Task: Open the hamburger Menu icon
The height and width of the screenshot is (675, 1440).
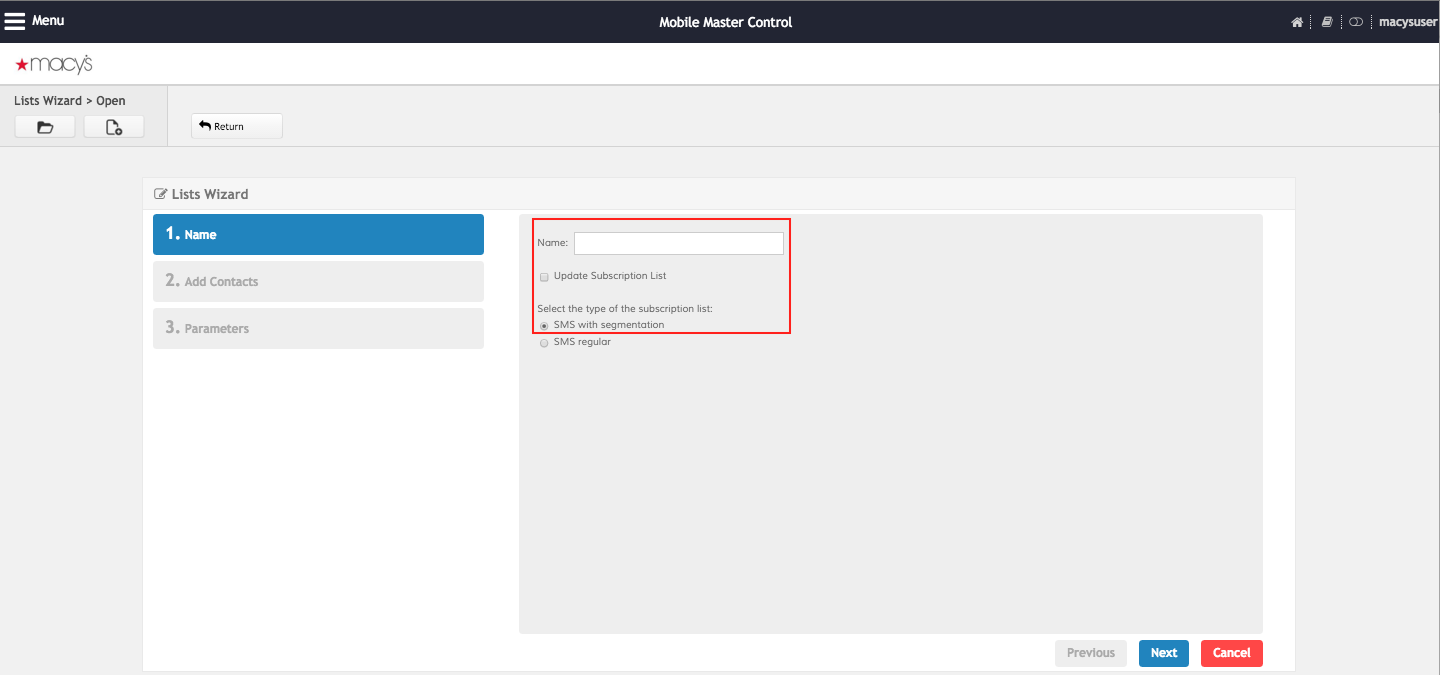Action: pos(15,21)
